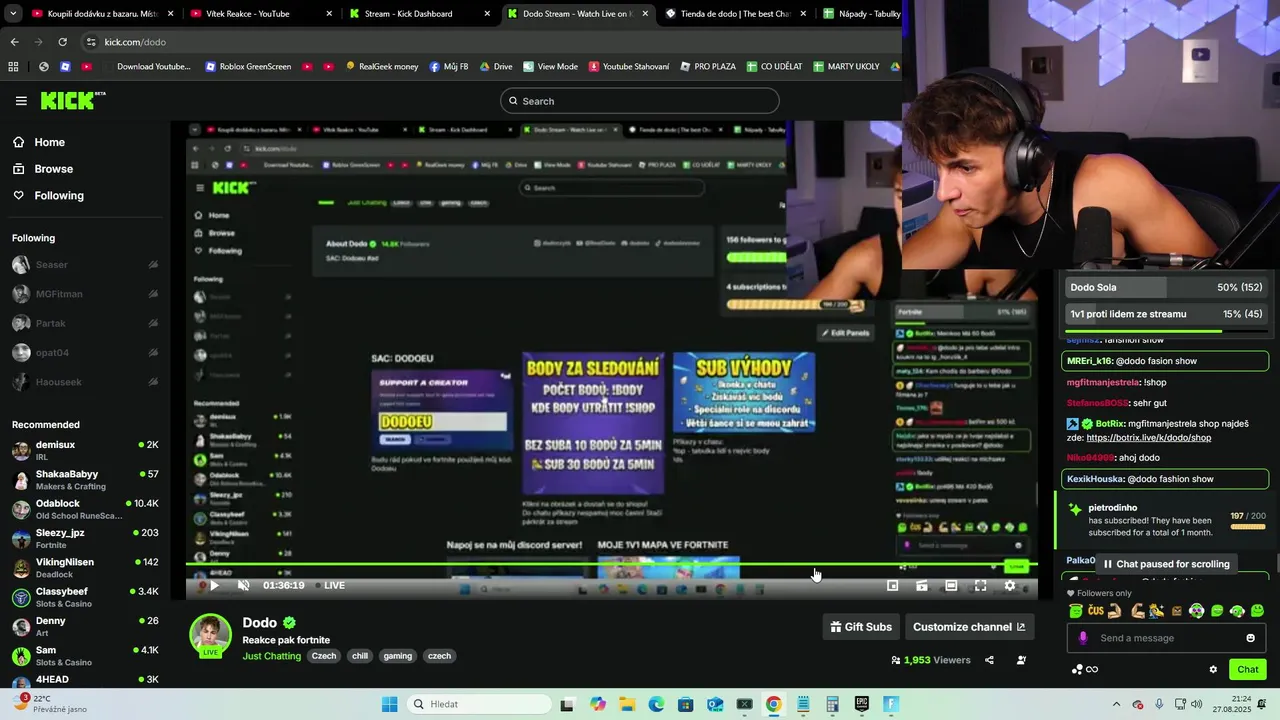
Task: Open ShakaaBabyy recommended channel
Action: (85, 480)
